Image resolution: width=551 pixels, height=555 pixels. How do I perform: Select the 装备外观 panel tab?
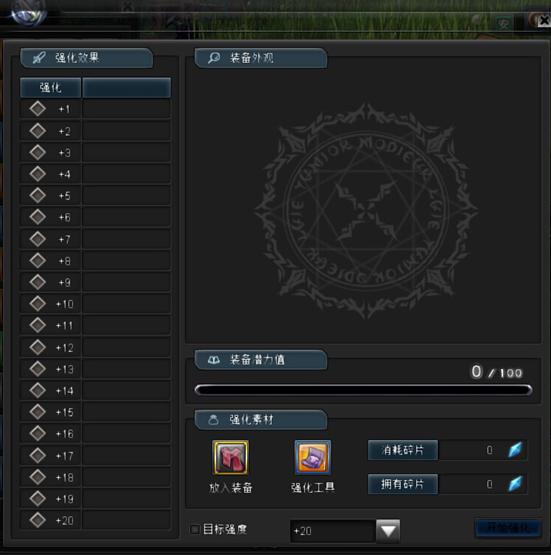(x=261, y=58)
